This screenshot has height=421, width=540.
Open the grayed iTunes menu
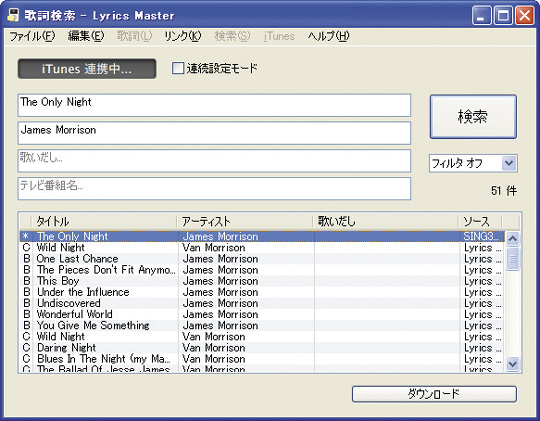coord(279,36)
